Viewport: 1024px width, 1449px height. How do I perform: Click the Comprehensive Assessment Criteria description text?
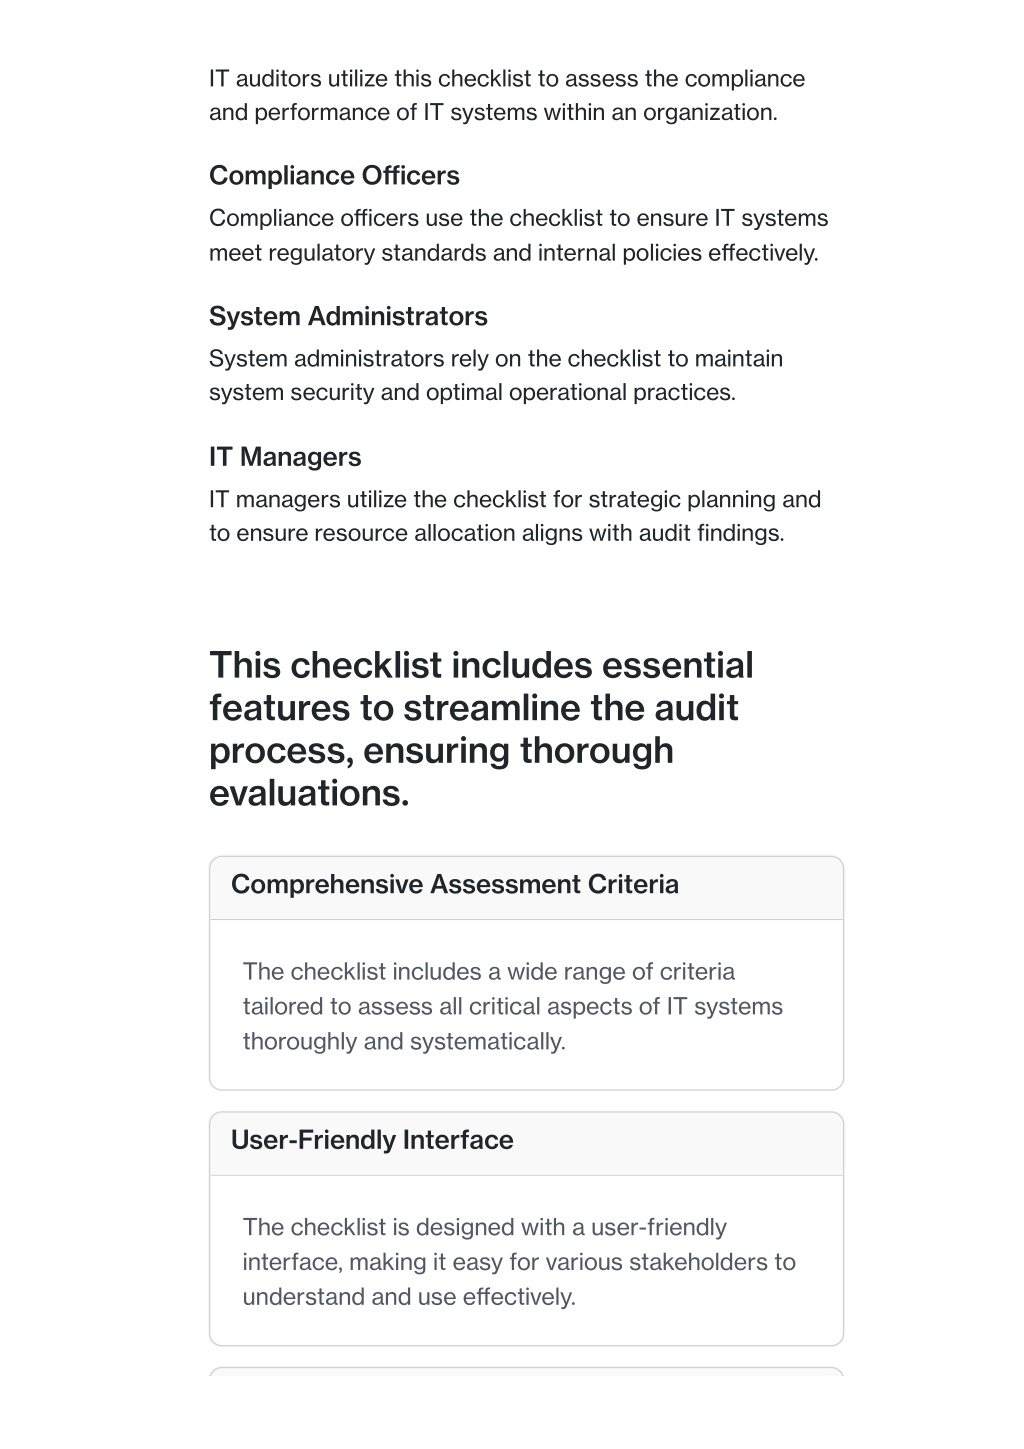[513, 1006]
